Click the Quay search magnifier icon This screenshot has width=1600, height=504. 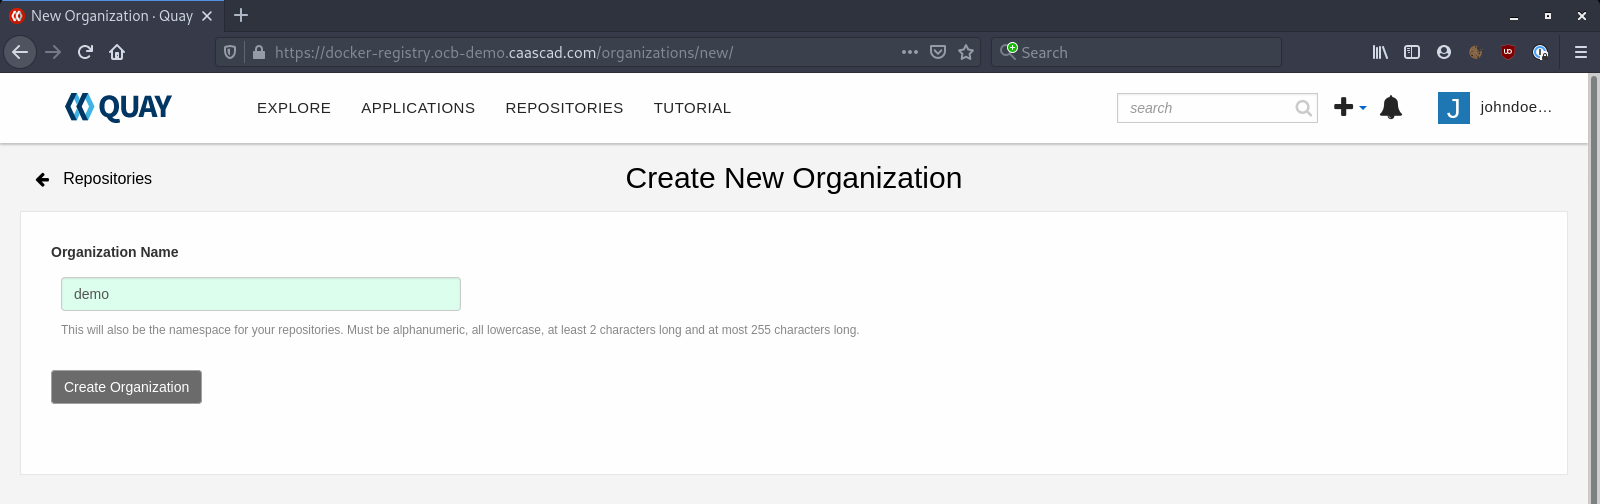1303,108
